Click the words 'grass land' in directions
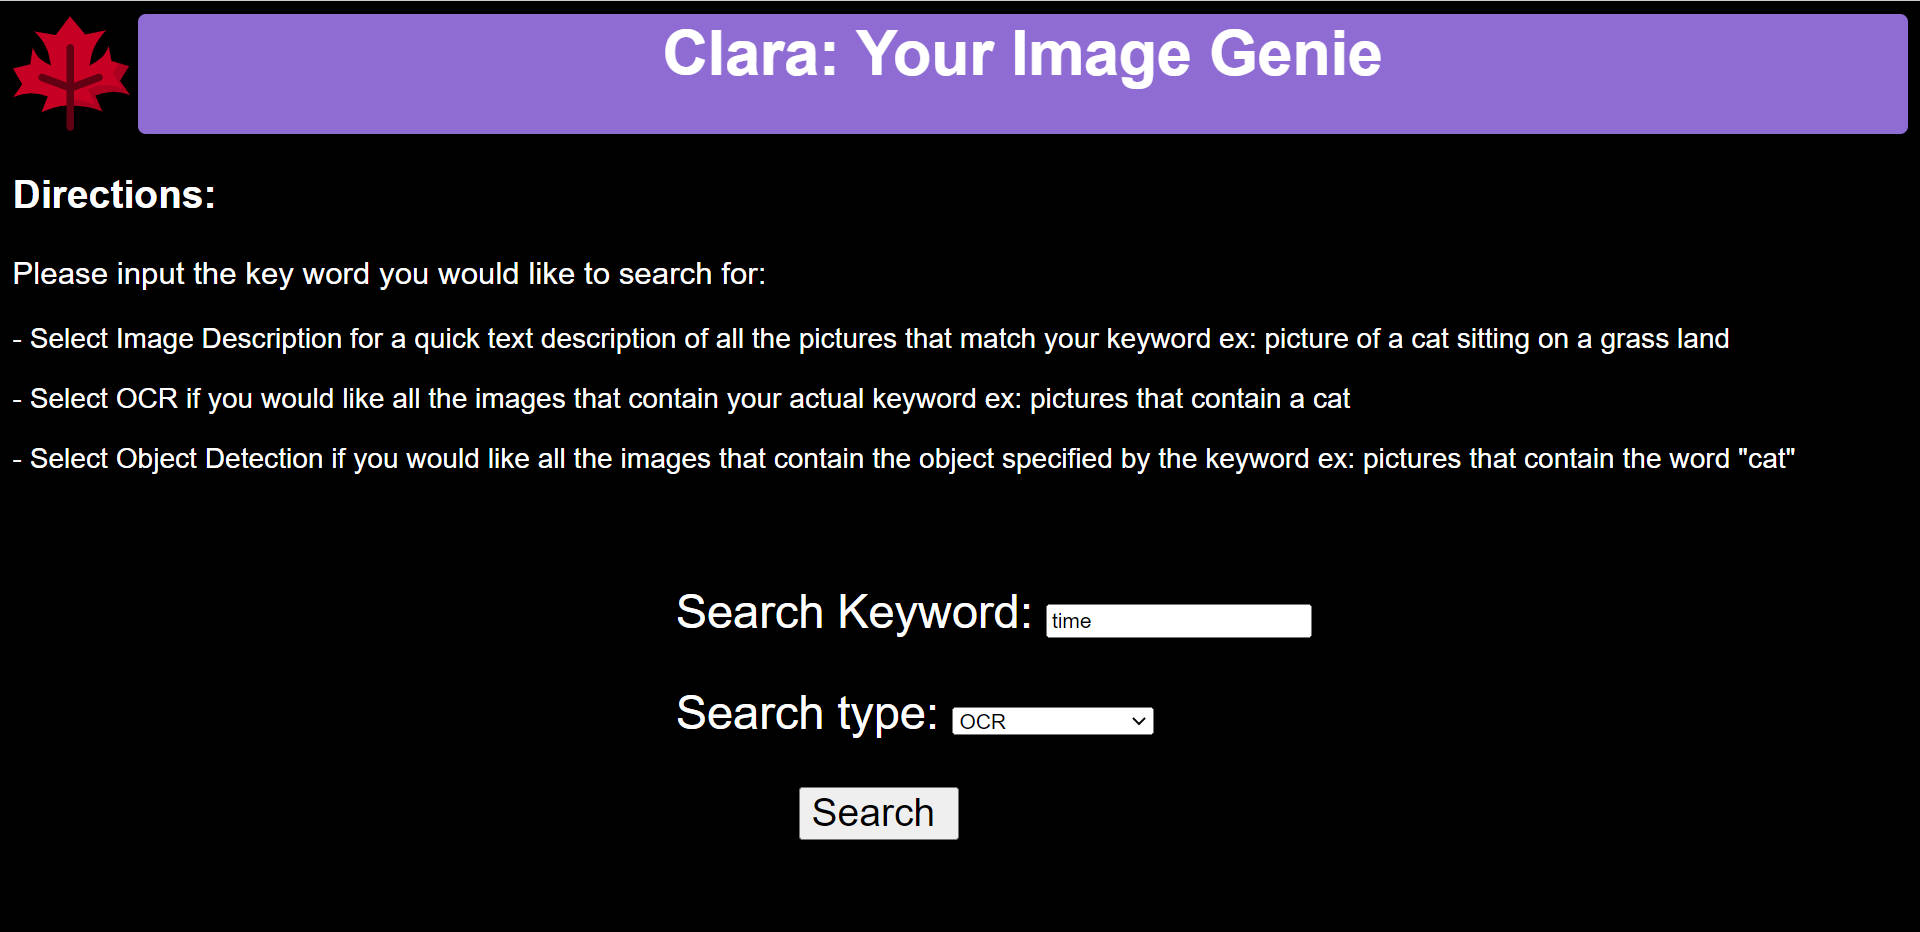This screenshot has height=932, width=1920. pos(1665,339)
